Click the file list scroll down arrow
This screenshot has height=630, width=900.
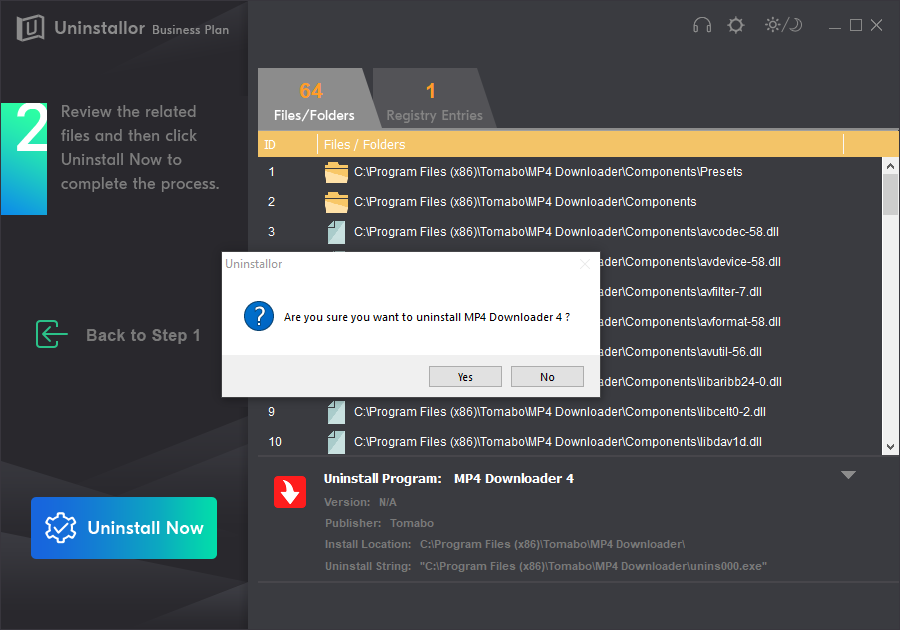tap(890, 447)
